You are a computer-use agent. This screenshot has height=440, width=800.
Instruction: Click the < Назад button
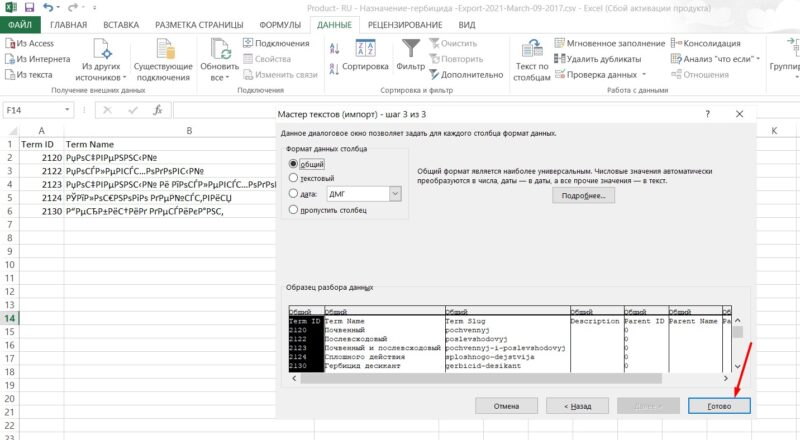pyautogui.click(x=578, y=406)
